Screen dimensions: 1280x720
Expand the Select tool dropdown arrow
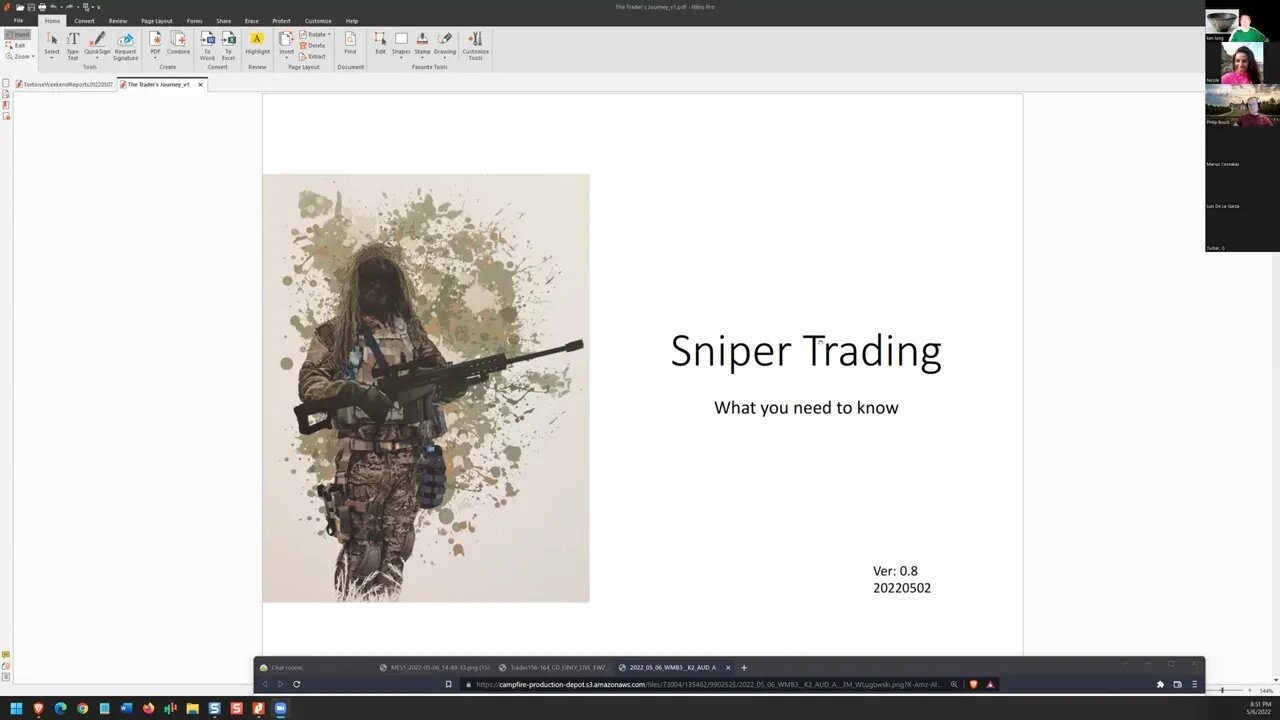[51, 58]
